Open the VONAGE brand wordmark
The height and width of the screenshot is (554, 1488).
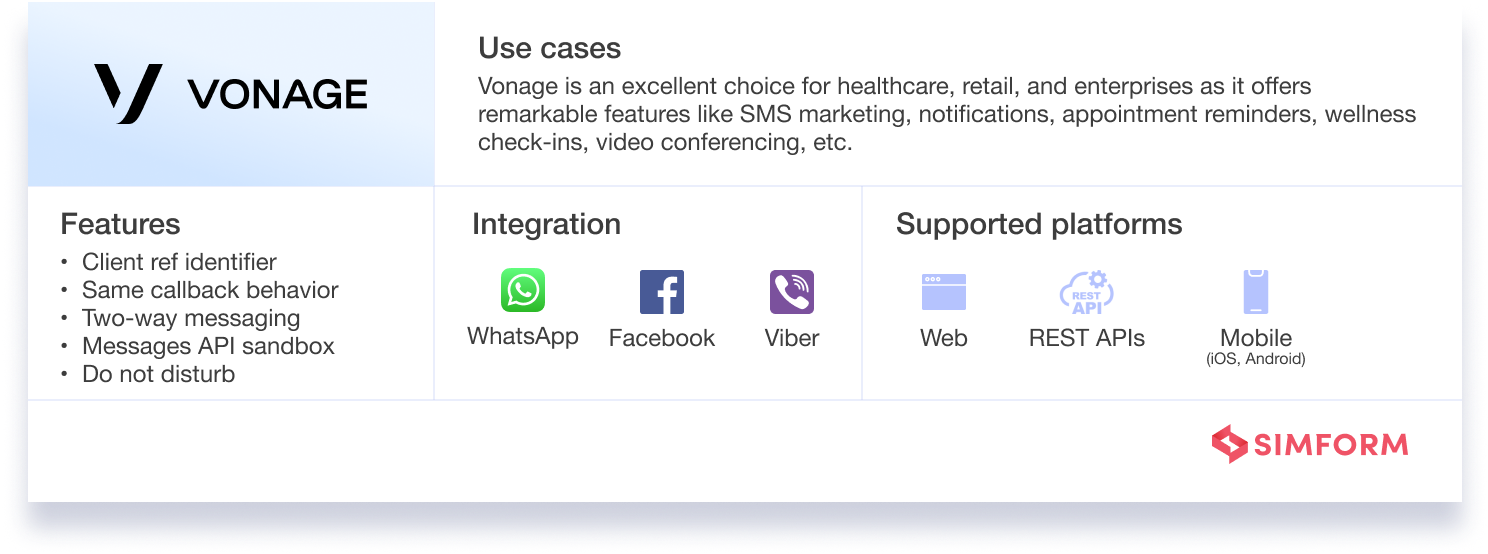tap(278, 95)
